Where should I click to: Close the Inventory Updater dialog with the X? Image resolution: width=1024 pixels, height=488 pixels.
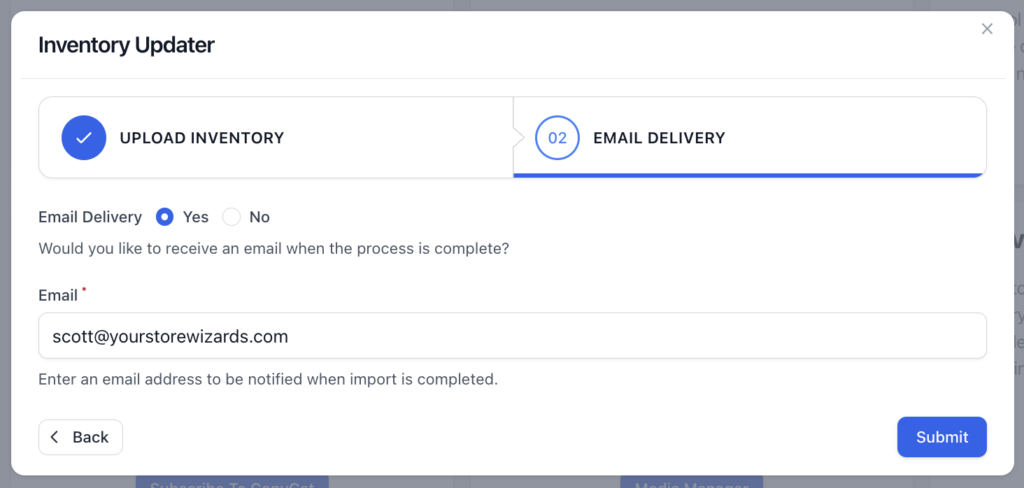987,29
